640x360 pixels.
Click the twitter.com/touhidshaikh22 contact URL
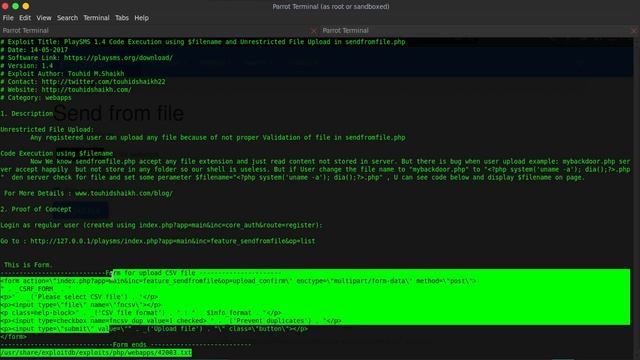coord(103,82)
